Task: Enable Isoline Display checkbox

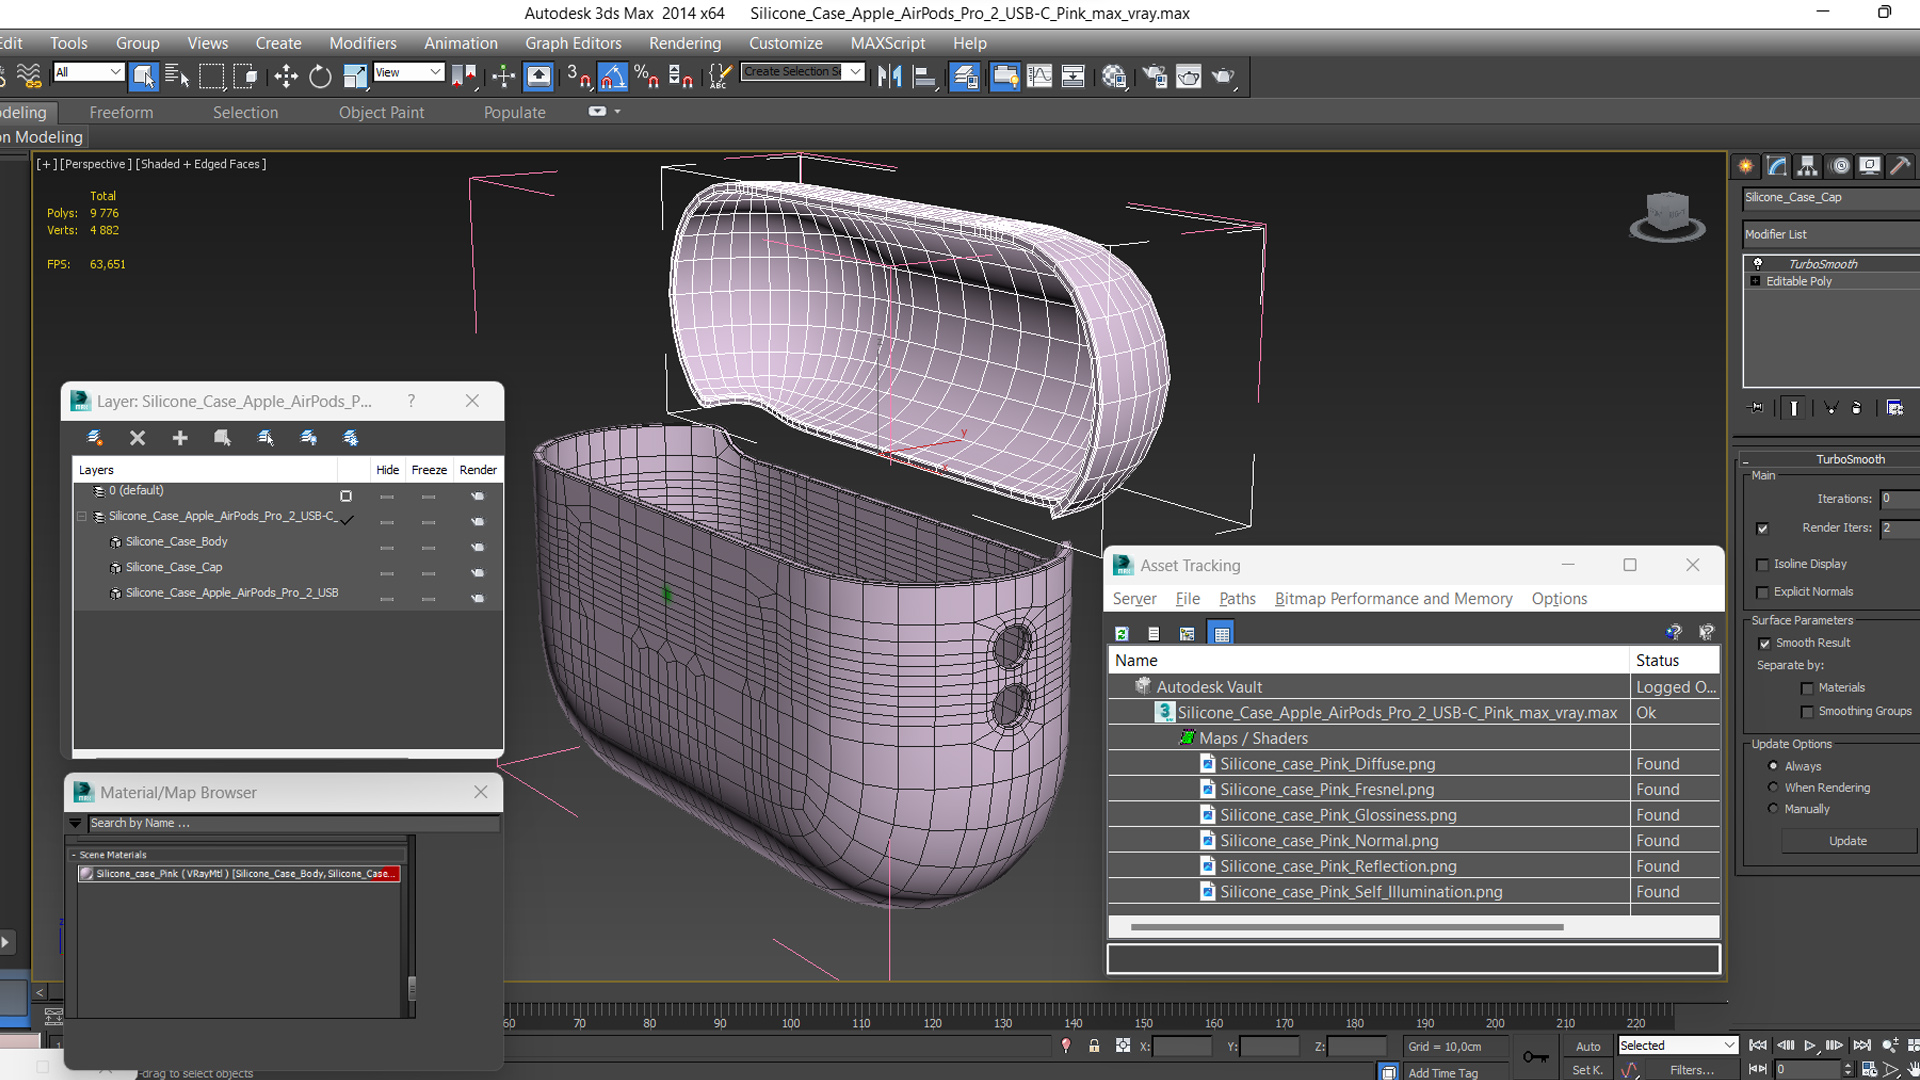Action: (x=1762, y=565)
